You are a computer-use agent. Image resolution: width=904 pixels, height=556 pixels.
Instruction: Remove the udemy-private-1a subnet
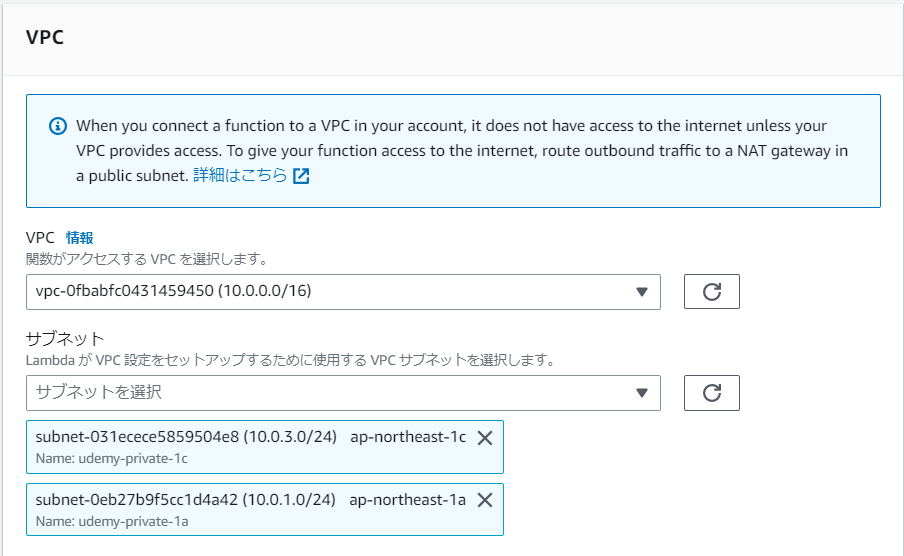[x=485, y=500]
